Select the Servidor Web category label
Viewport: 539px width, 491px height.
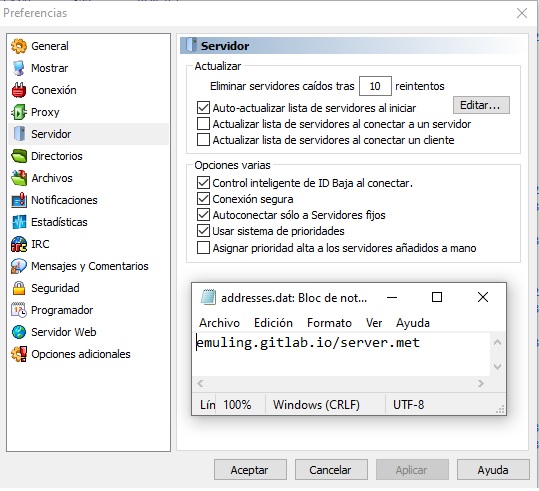[x=64, y=332]
